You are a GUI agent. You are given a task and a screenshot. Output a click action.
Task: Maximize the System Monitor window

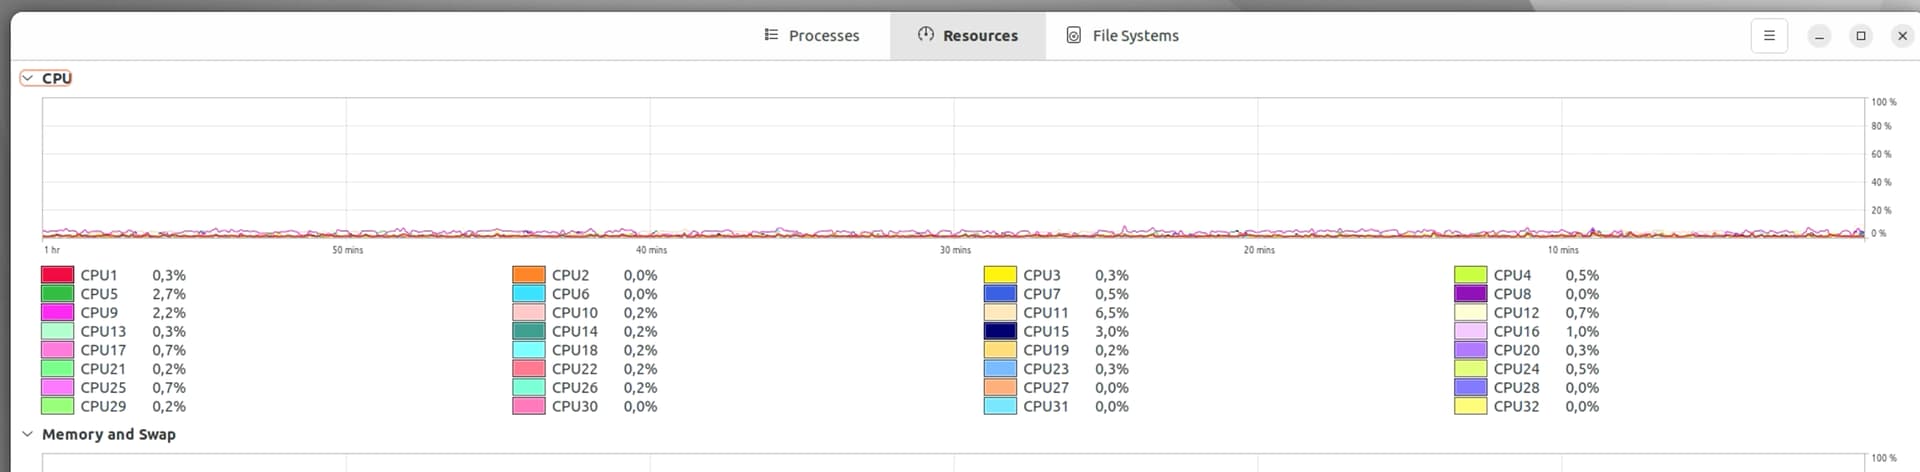[1861, 36]
